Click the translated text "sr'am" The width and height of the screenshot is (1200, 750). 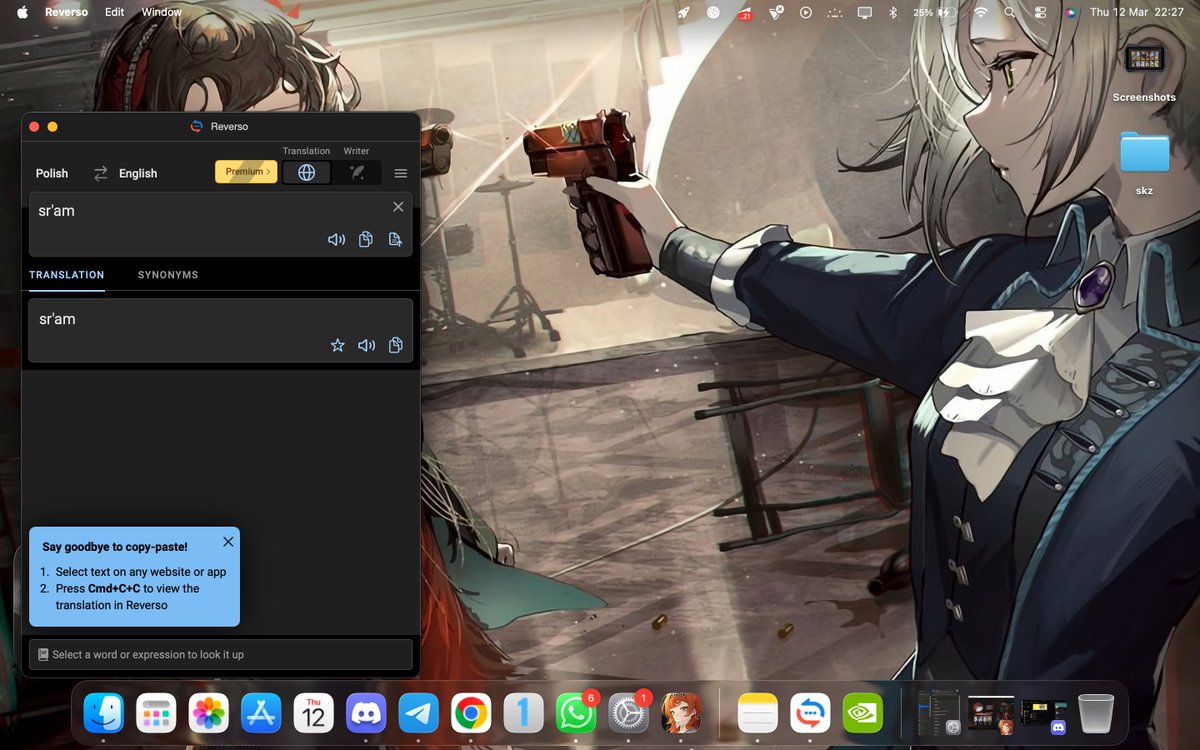57,319
